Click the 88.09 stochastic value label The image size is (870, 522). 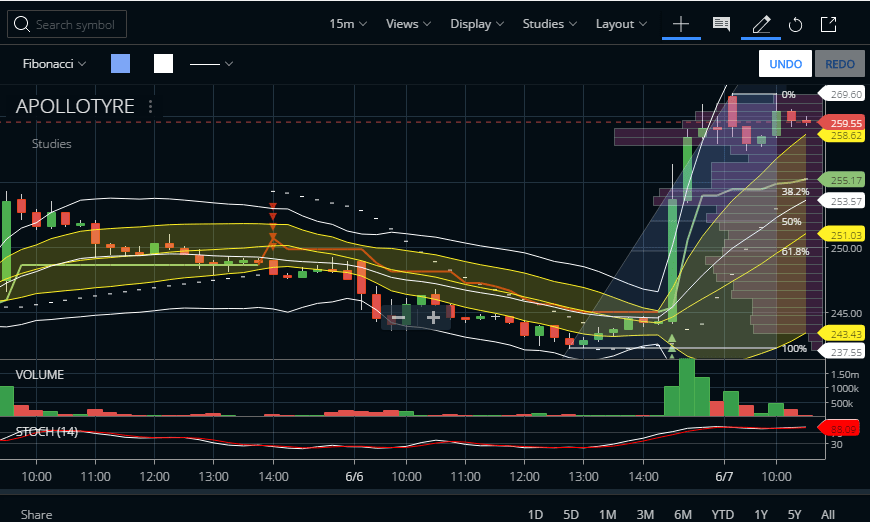(x=839, y=429)
